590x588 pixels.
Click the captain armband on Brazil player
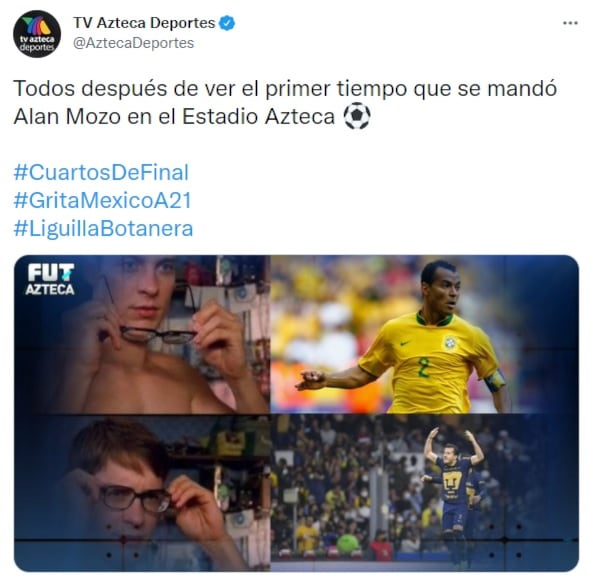494,380
